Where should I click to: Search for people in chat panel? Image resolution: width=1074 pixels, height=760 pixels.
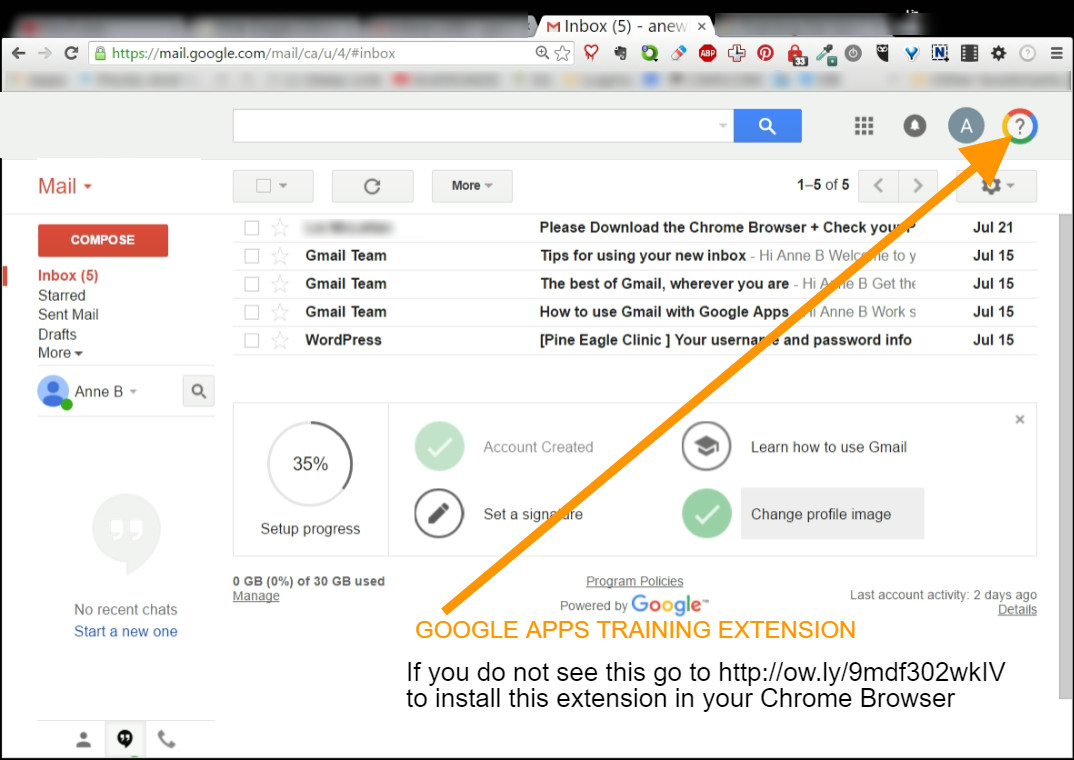(x=199, y=391)
